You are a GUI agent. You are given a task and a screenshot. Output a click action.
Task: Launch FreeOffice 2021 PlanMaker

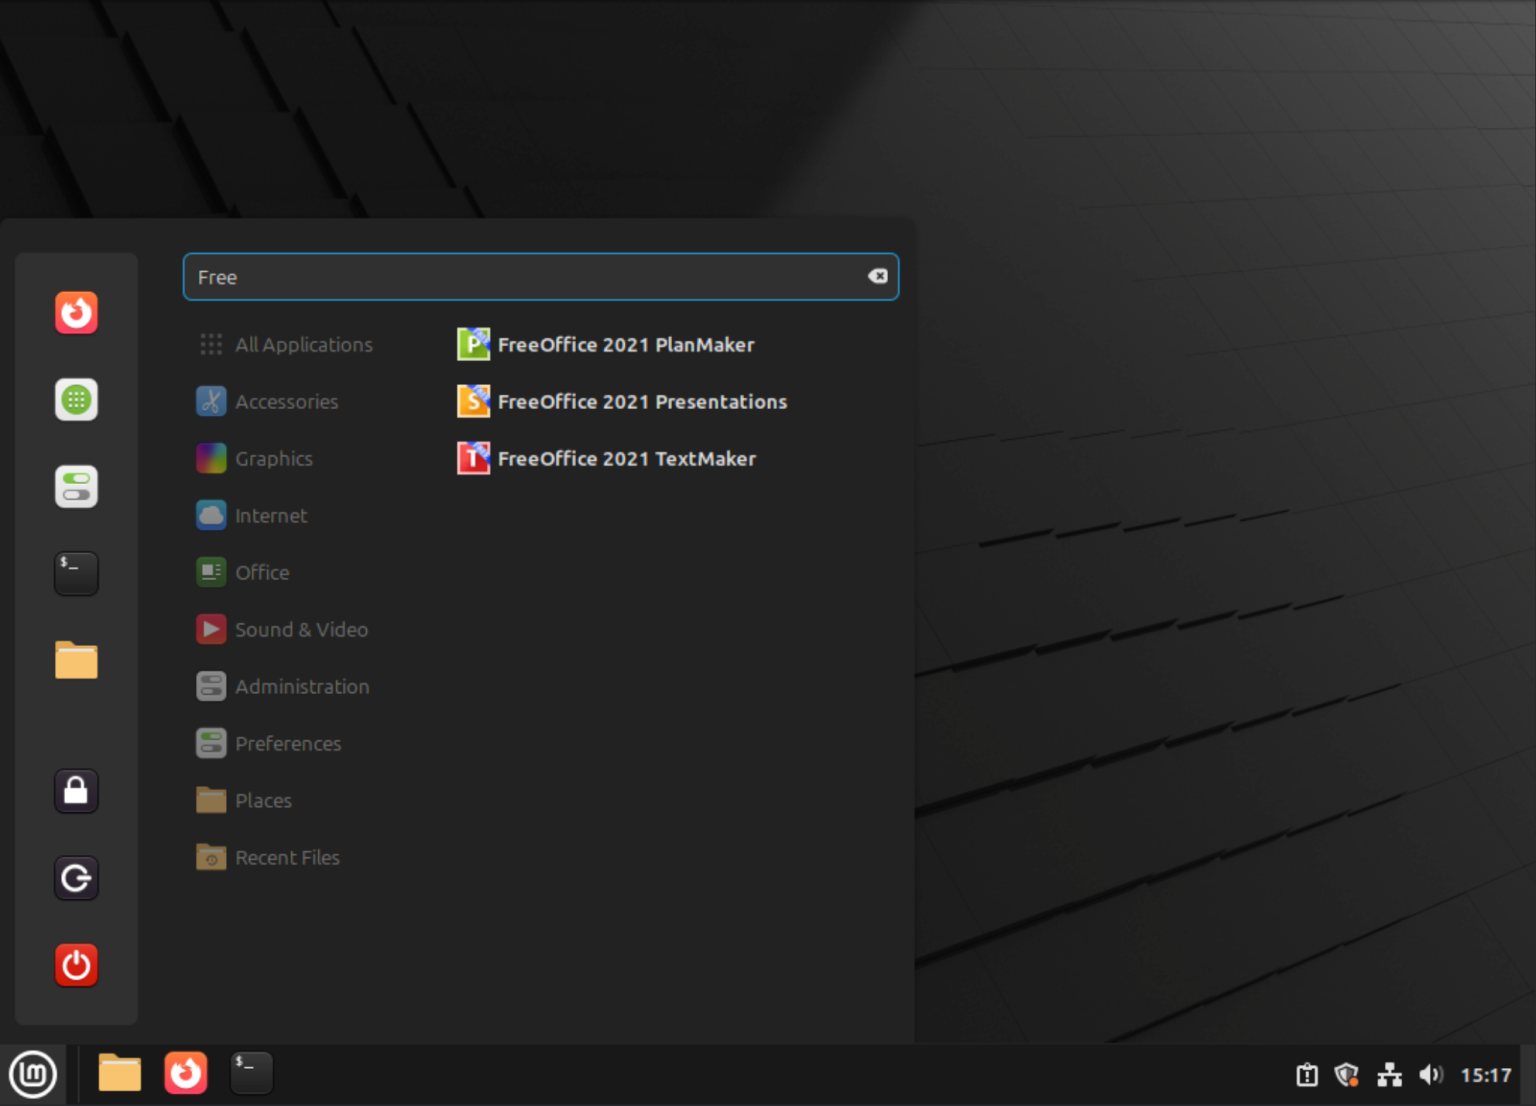click(627, 344)
